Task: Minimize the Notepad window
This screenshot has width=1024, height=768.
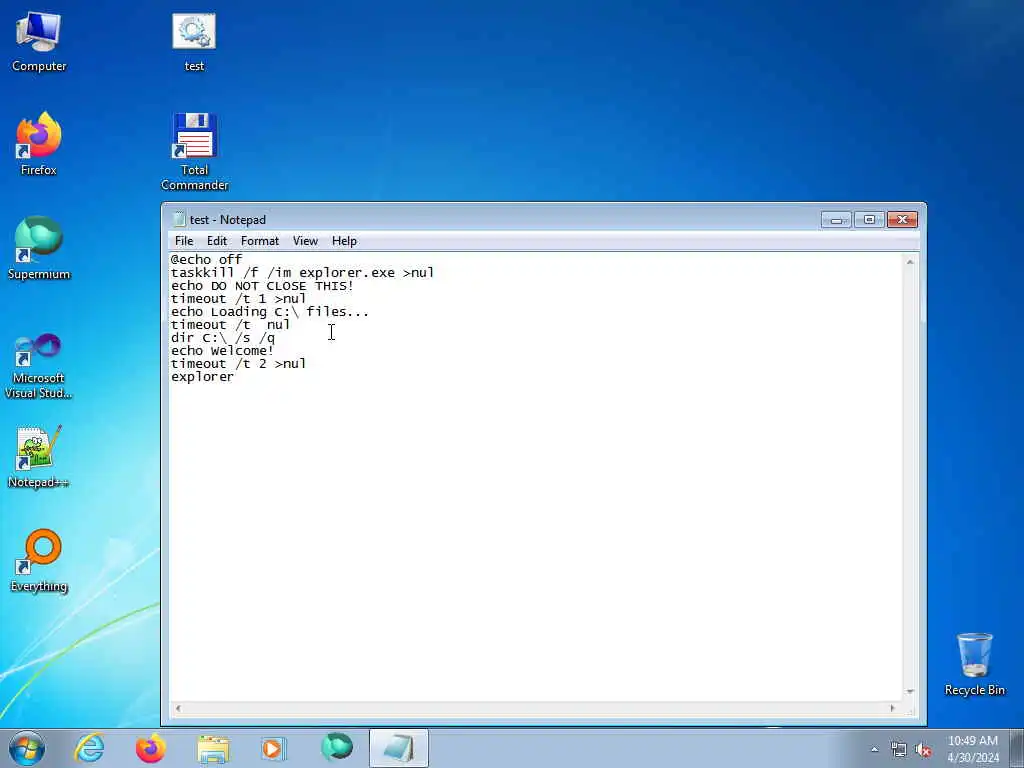Action: [x=837, y=219]
